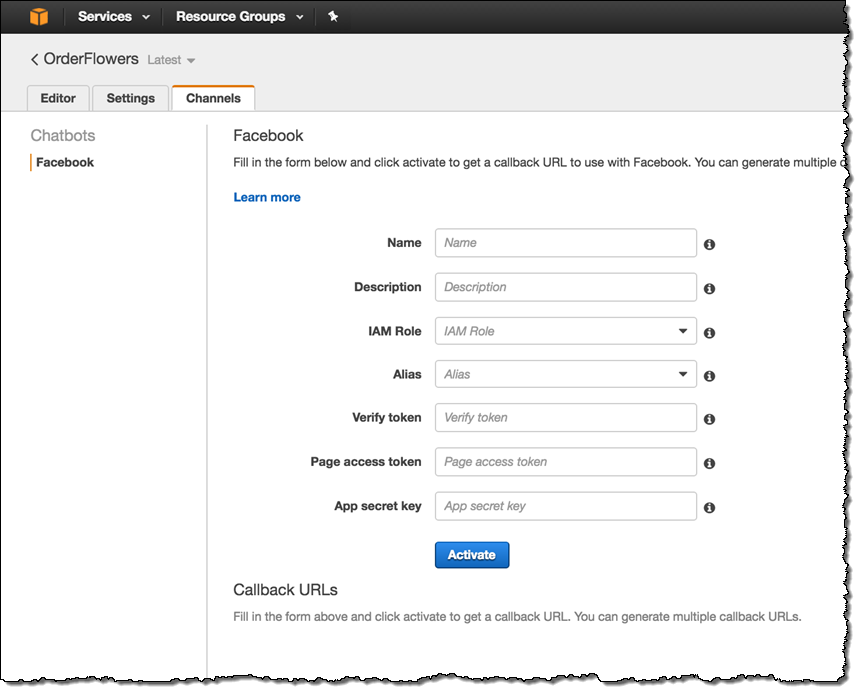Click the OrderFlowers bot title
The image size is (860, 692).
coord(91,59)
